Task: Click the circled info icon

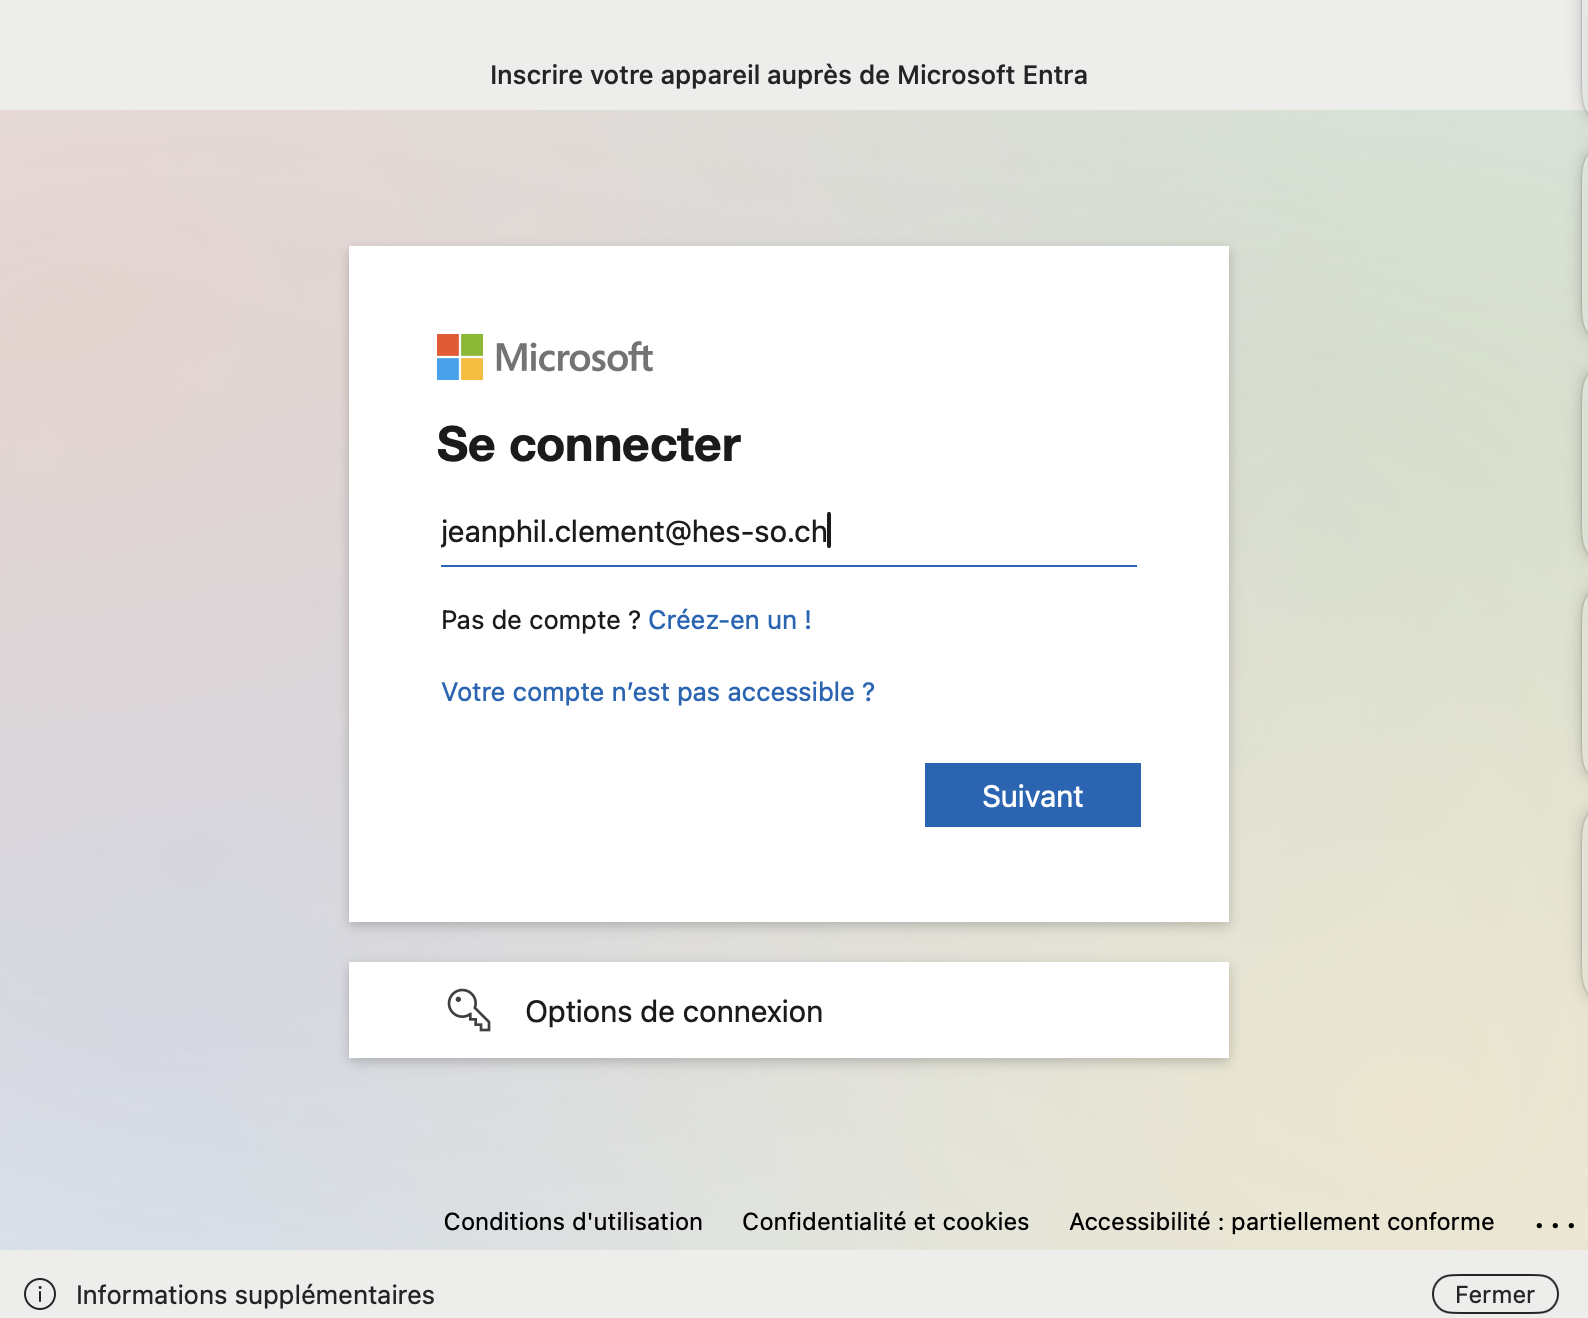Action: click(x=40, y=1294)
